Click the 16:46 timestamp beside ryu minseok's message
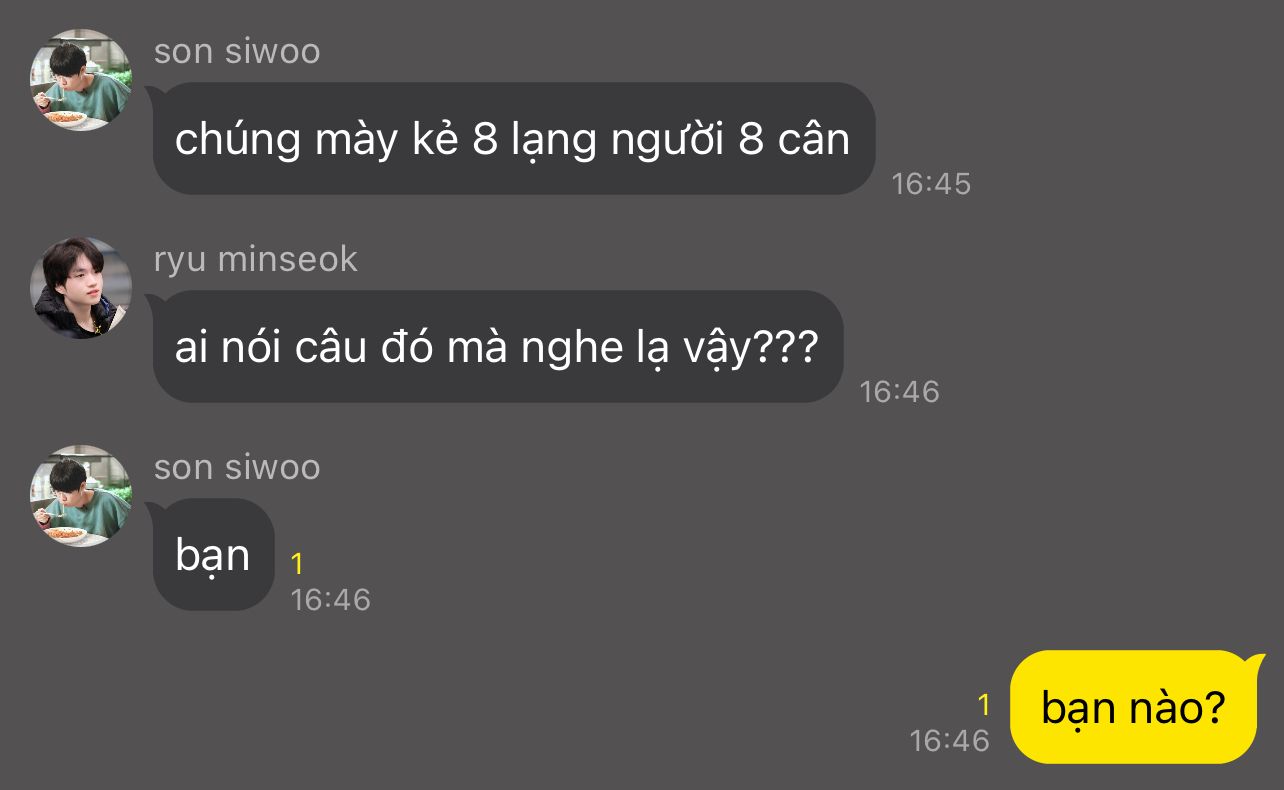 point(900,392)
